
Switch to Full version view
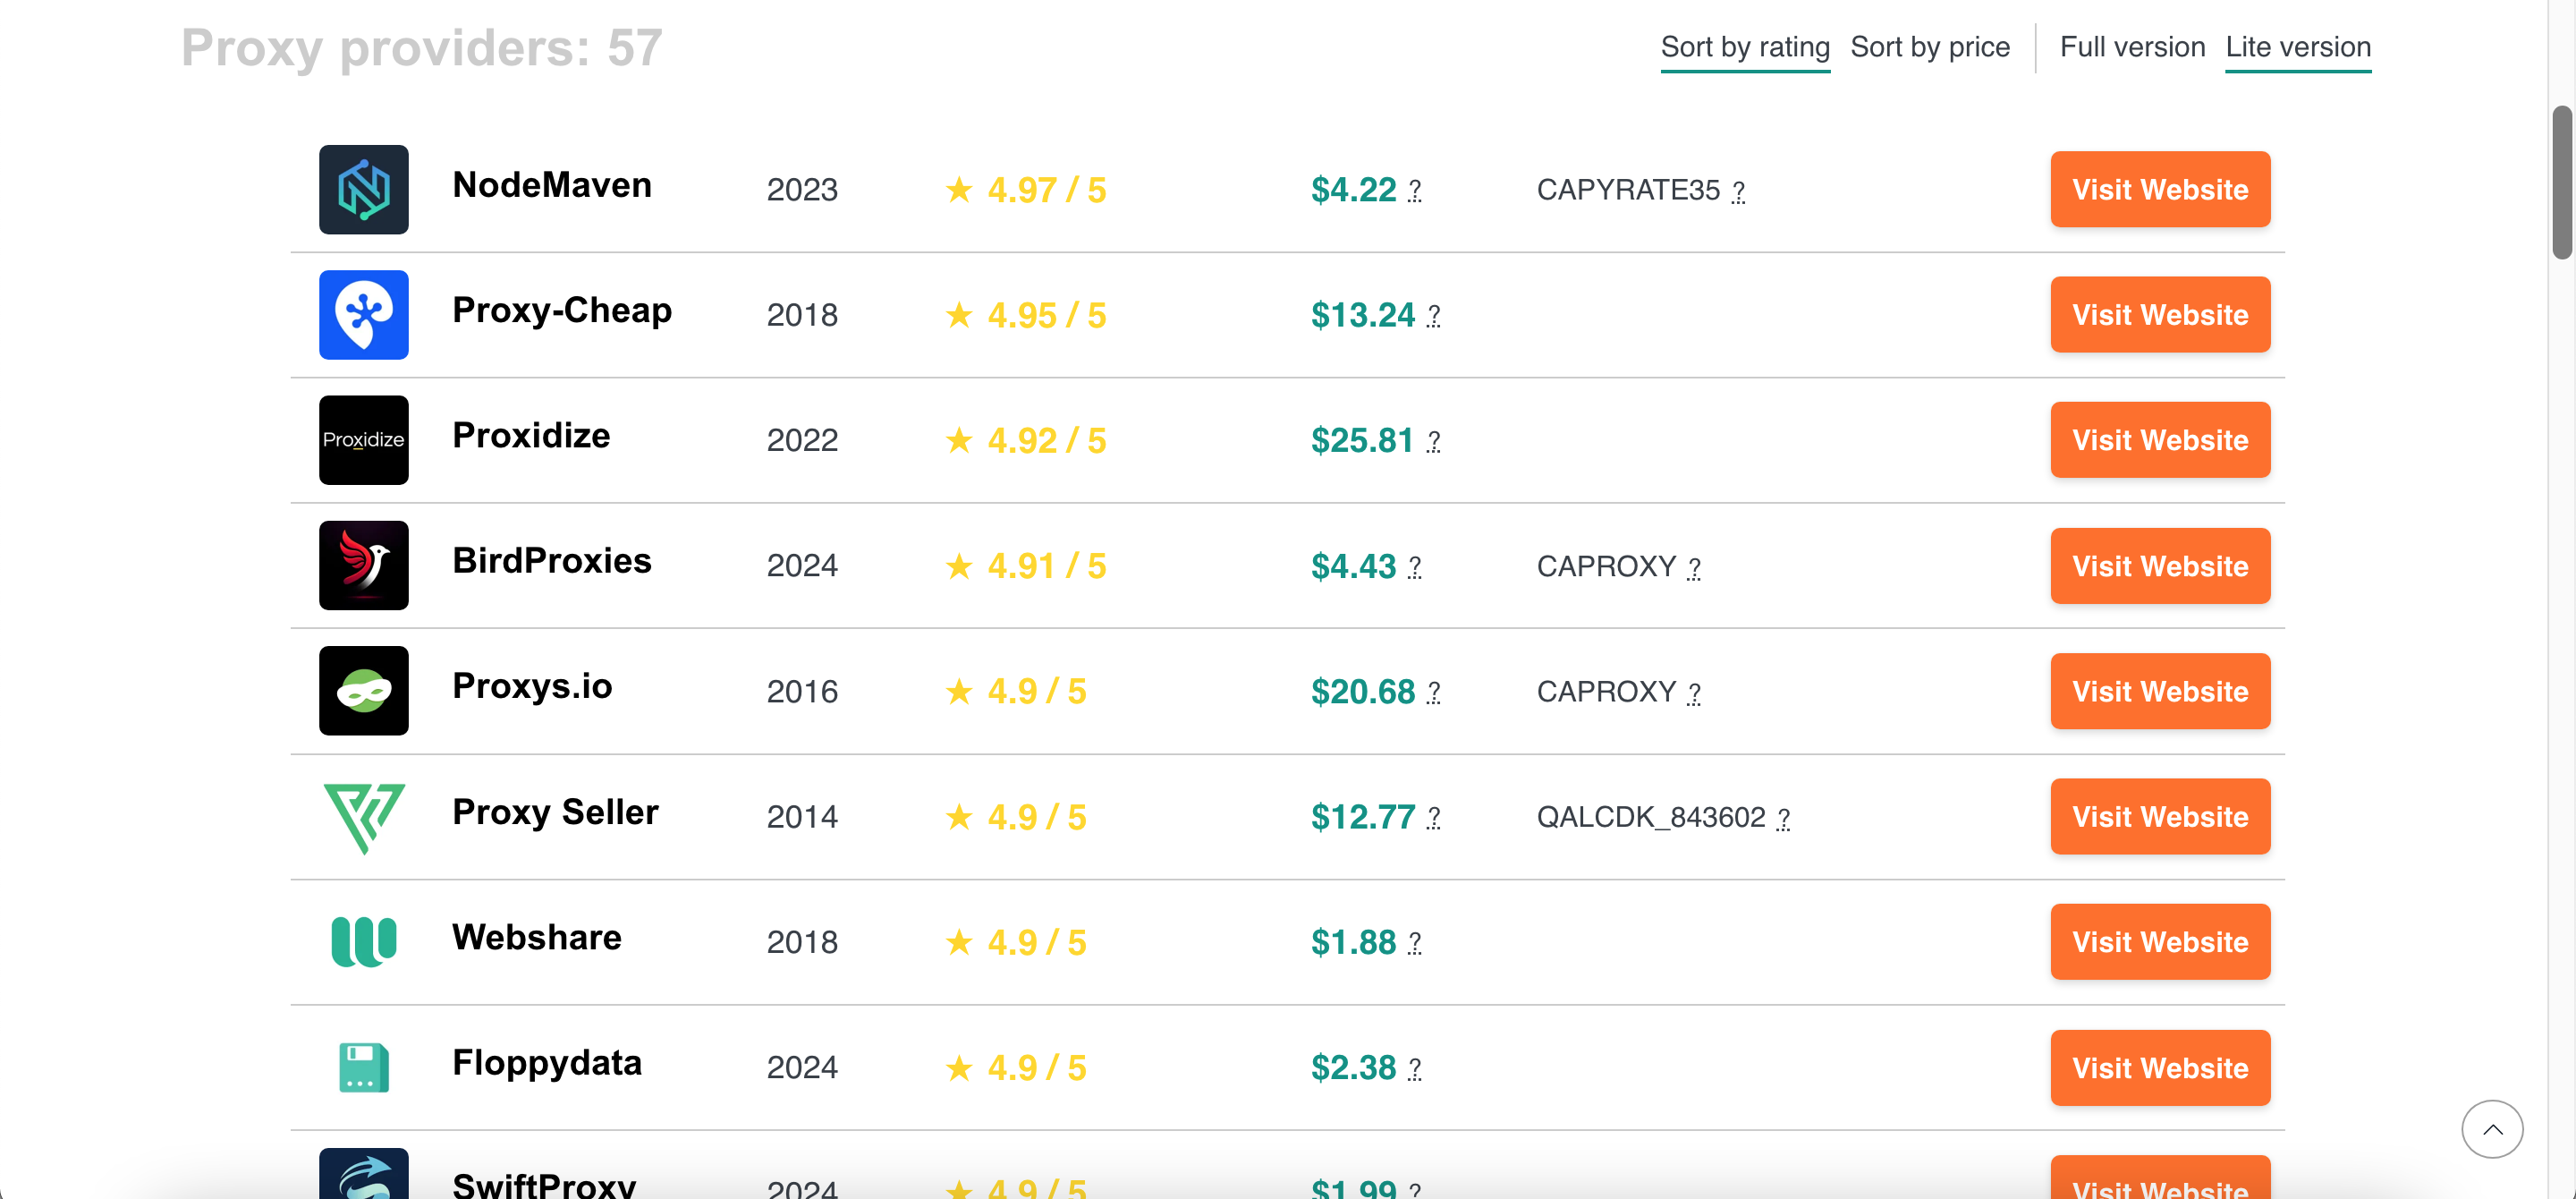2131,47
